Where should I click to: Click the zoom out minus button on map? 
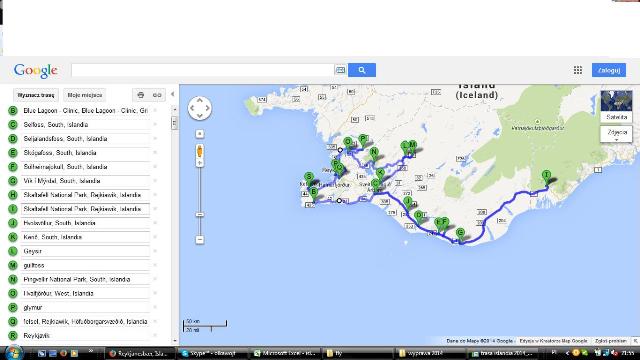(200, 240)
